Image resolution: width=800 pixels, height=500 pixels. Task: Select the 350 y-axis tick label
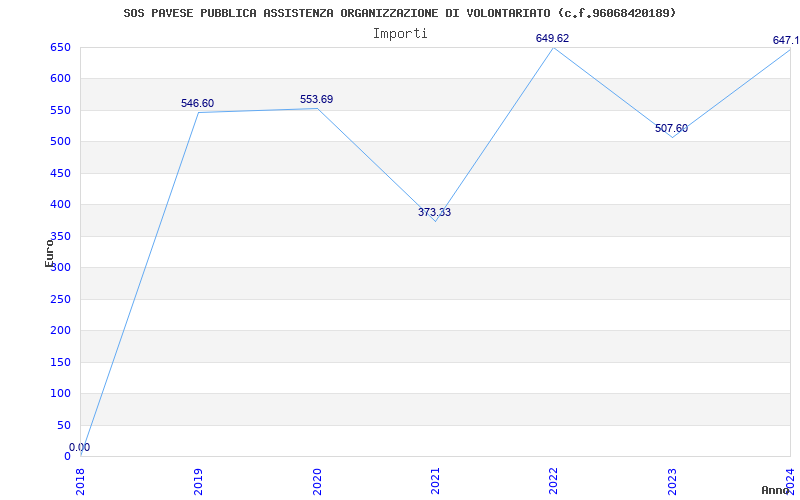point(60,236)
